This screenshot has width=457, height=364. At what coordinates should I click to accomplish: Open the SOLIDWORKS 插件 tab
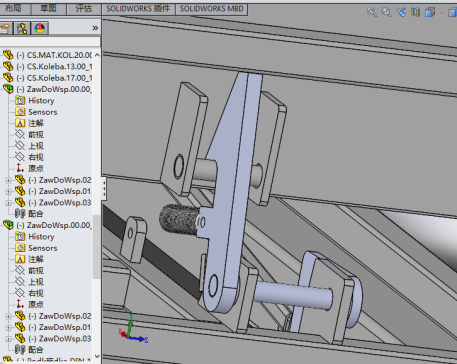[x=138, y=9]
